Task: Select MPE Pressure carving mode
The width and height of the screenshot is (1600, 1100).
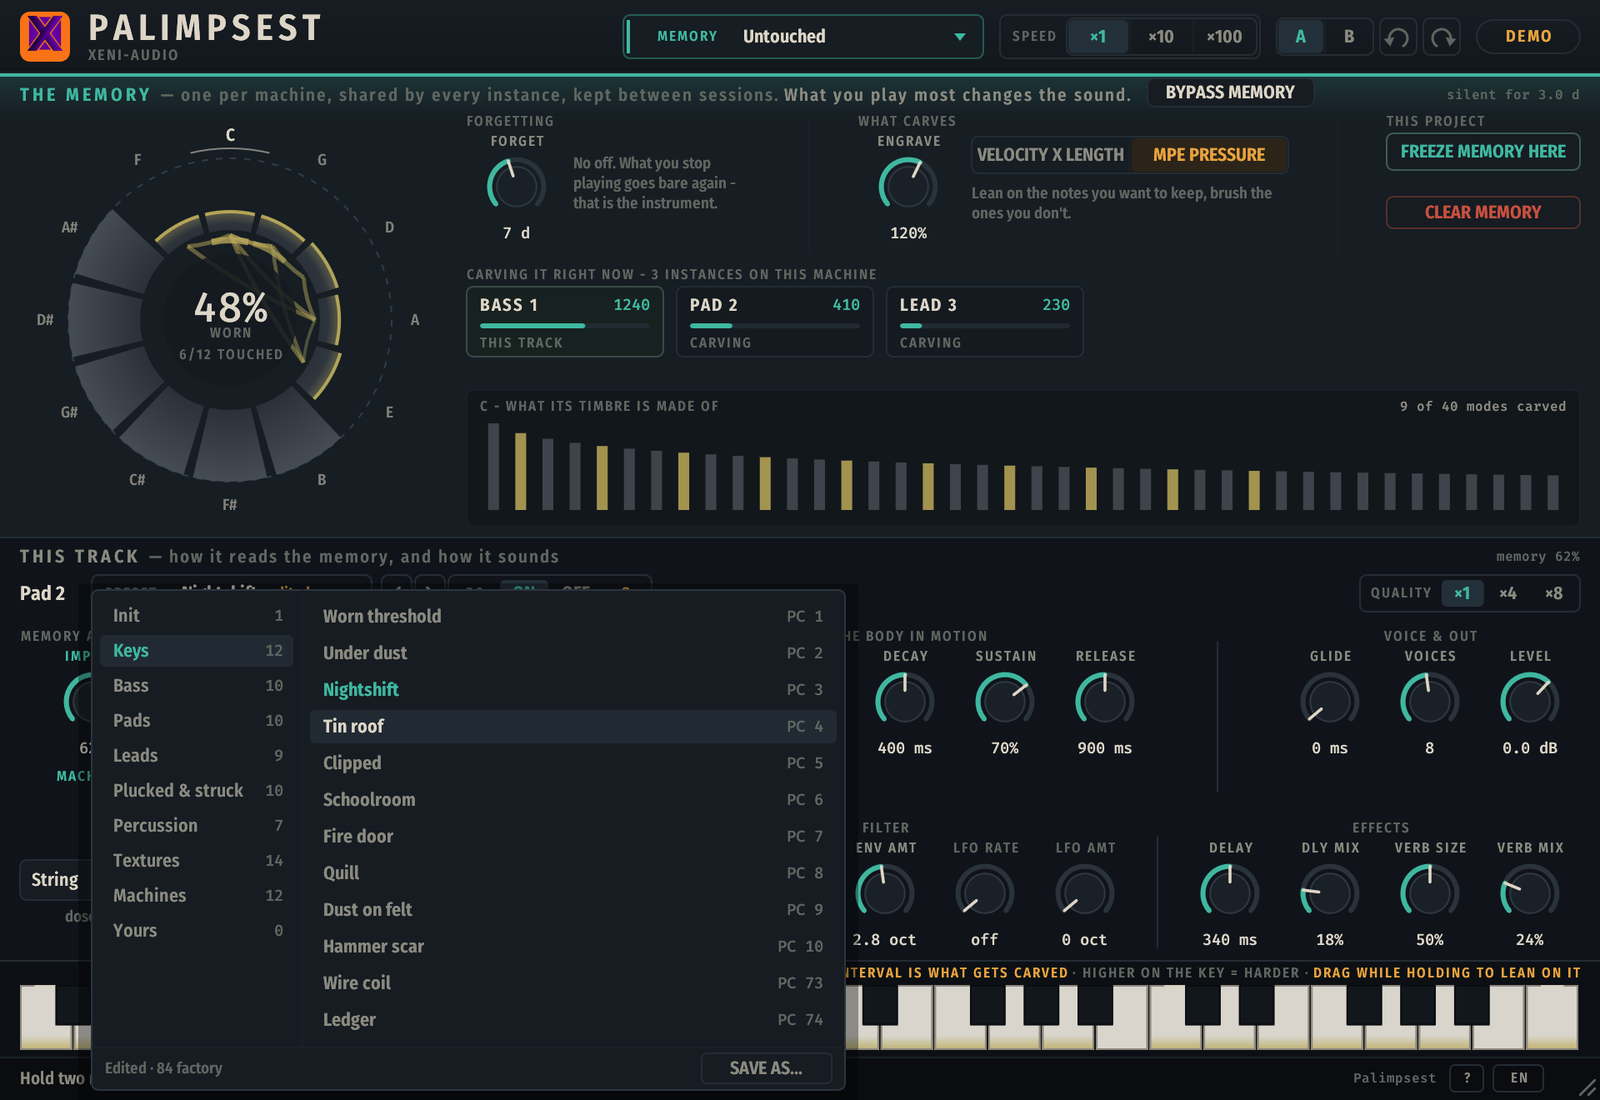Action: (x=1209, y=155)
